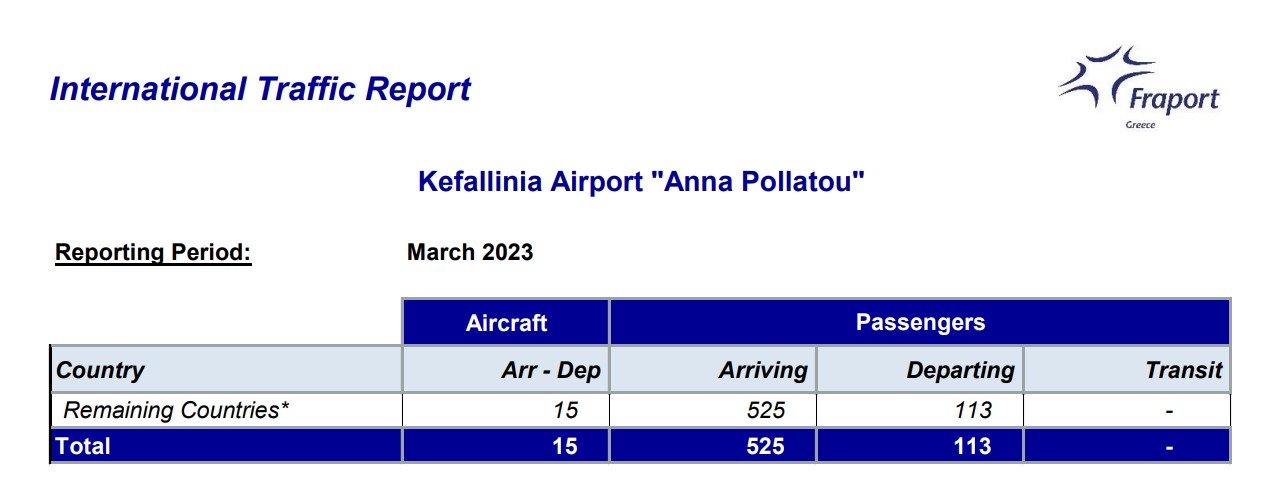The width and height of the screenshot is (1268, 490).
Task: Select the March 2023 date text
Action: click(x=470, y=252)
